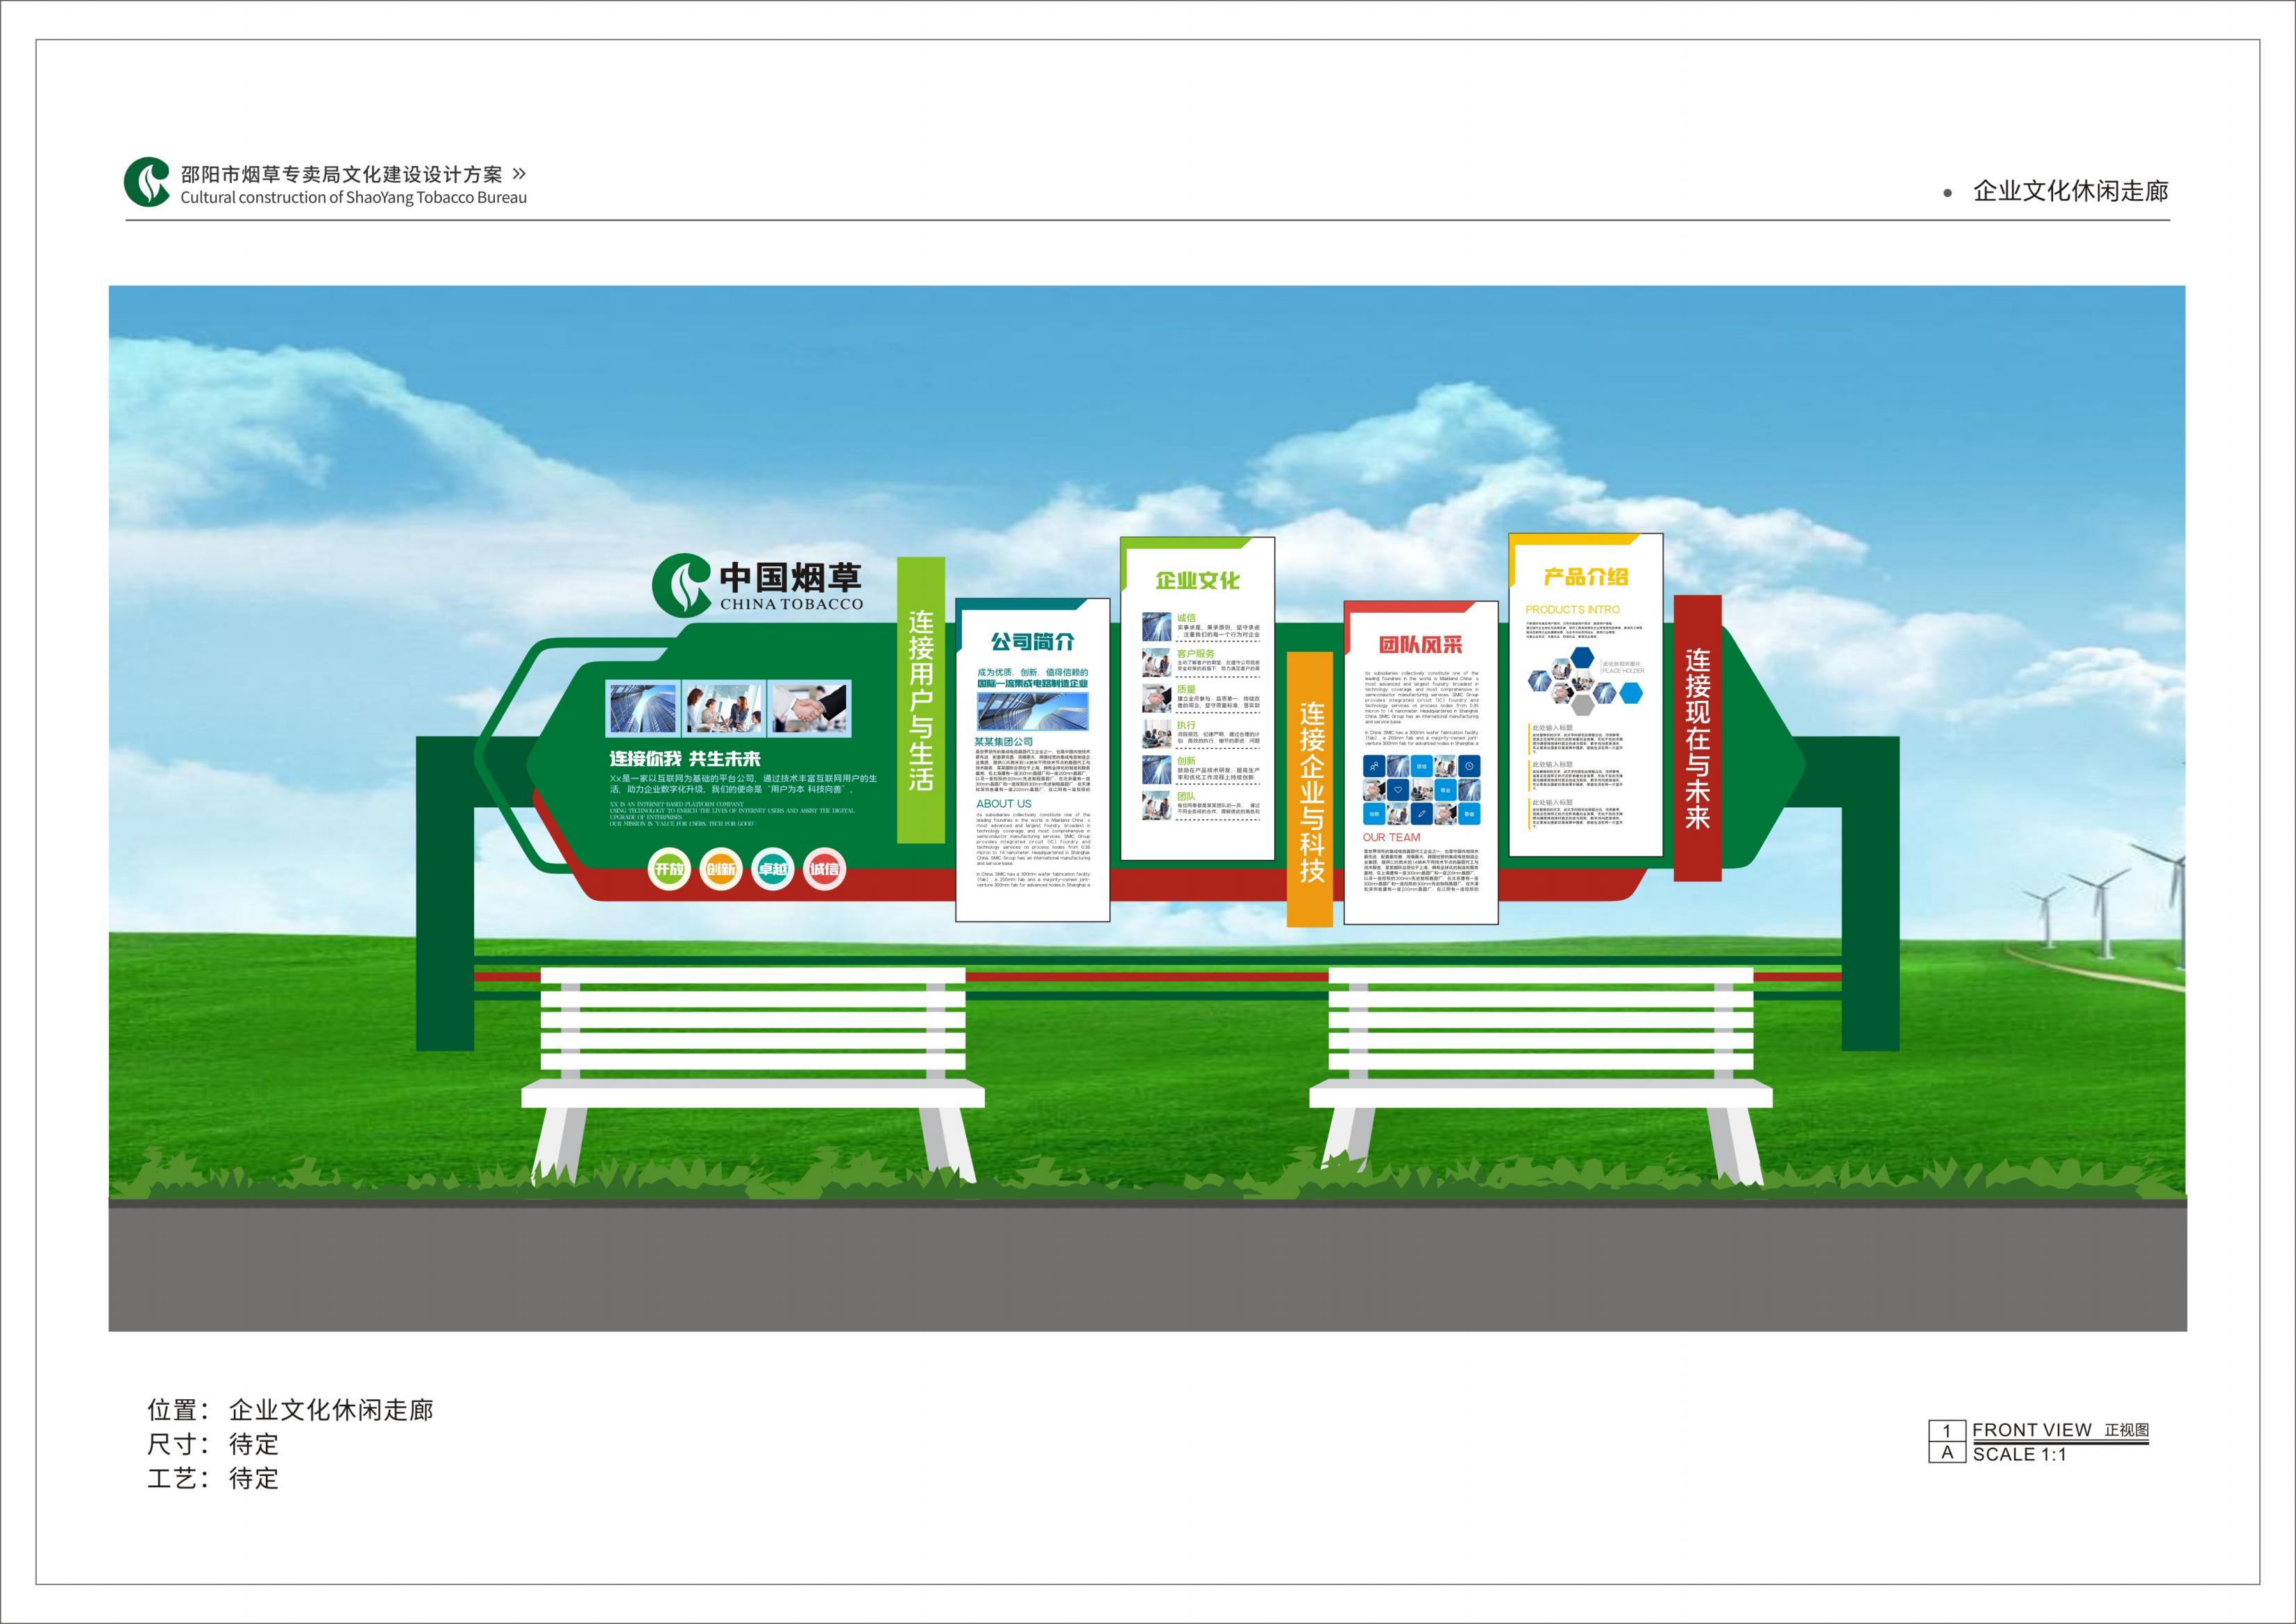
Task: Click the thumbnail beside 执行 in 企业文化 panel
Action: (1157, 733)
